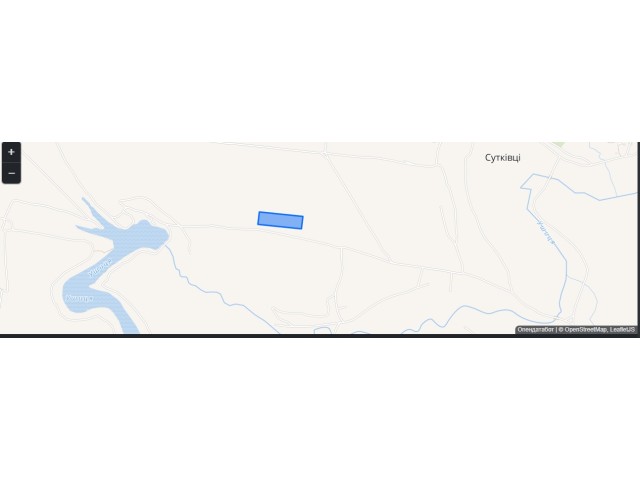Image resolution: width=640 pixels, height=480 pixels.
Task: Click the horizontal label in the reservoir's lower bend
Action: 80,298
